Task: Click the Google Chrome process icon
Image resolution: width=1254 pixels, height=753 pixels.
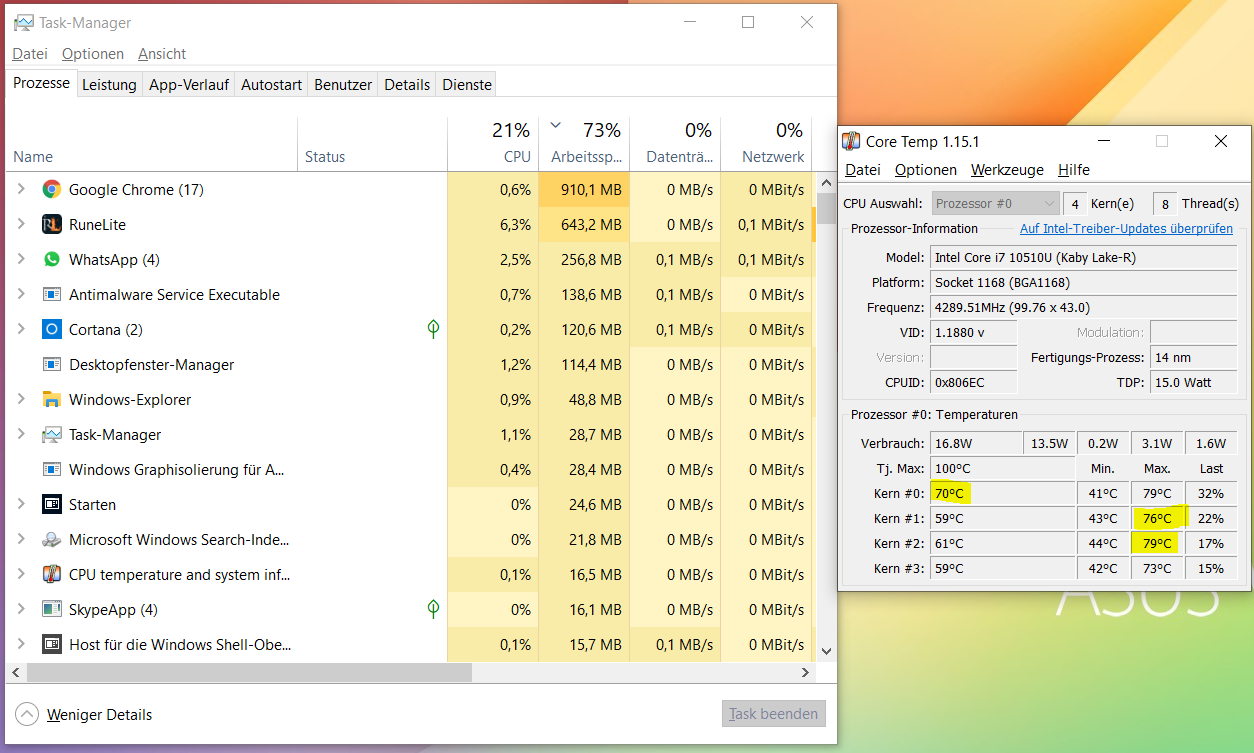Action: pyautogui.click(x=52, y=189)
